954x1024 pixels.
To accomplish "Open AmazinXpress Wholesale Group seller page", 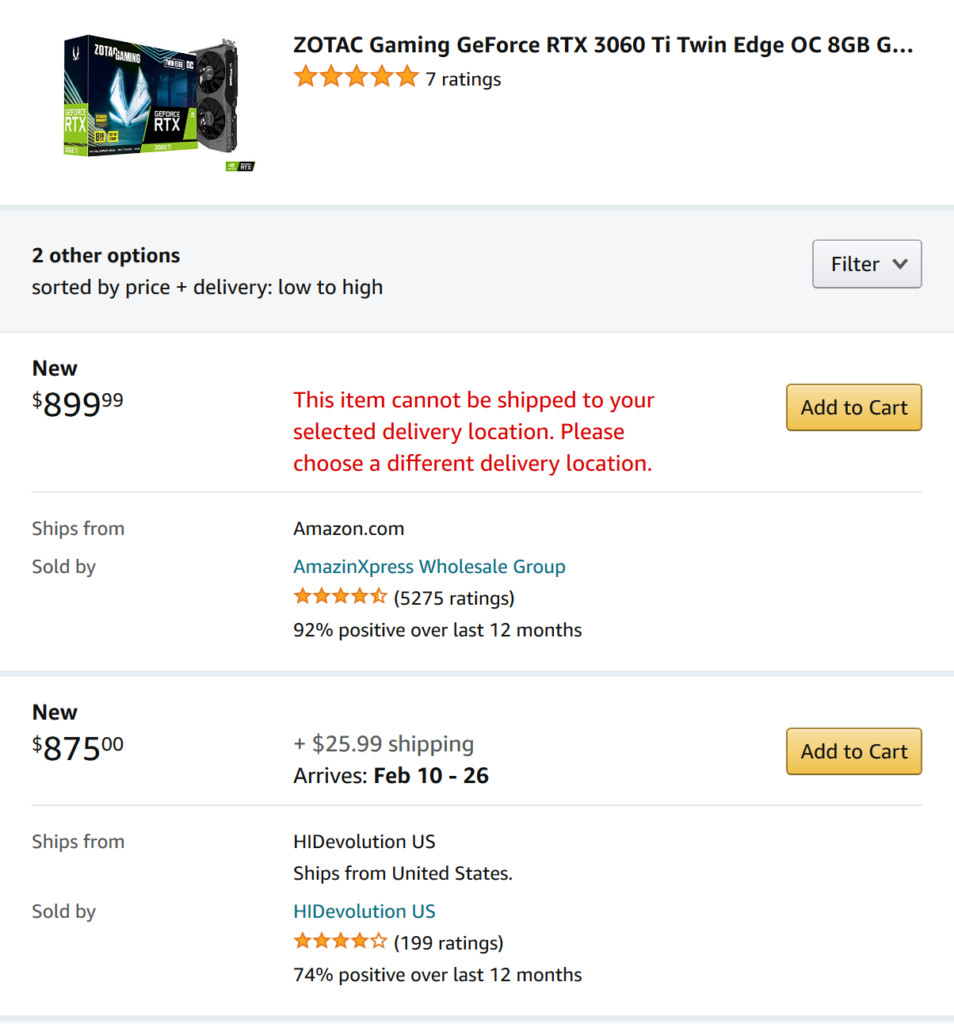I will (x=429, y=567).
